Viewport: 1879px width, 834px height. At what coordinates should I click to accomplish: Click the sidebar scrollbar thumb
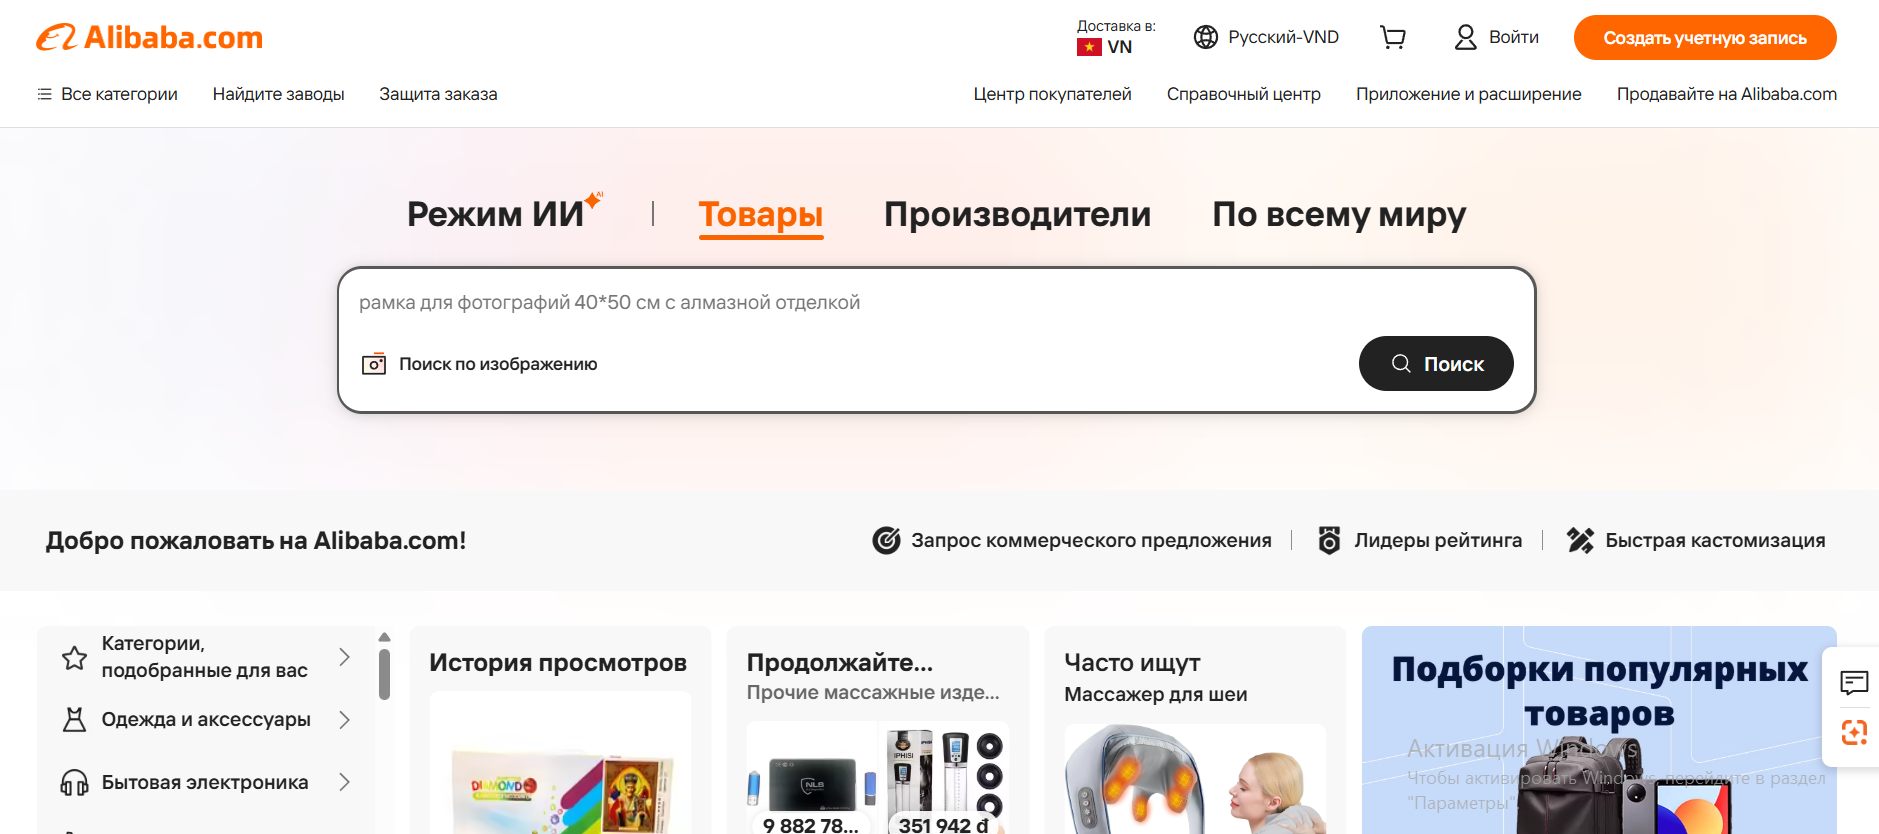tap(384, 674)
